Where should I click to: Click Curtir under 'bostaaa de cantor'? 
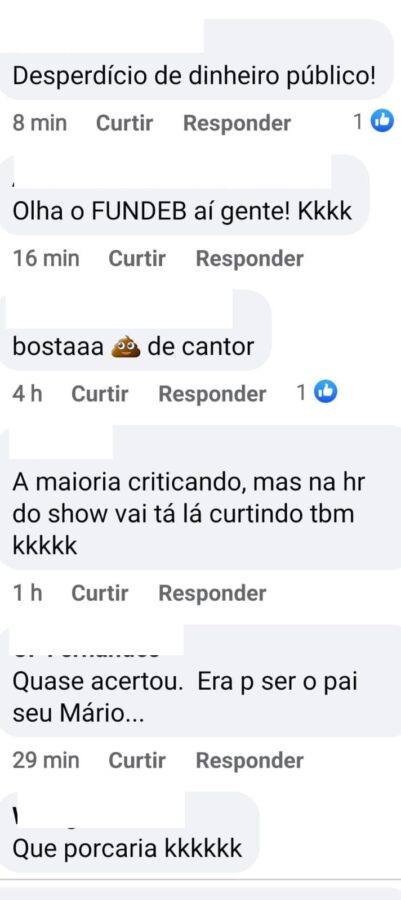pos(100,394)
